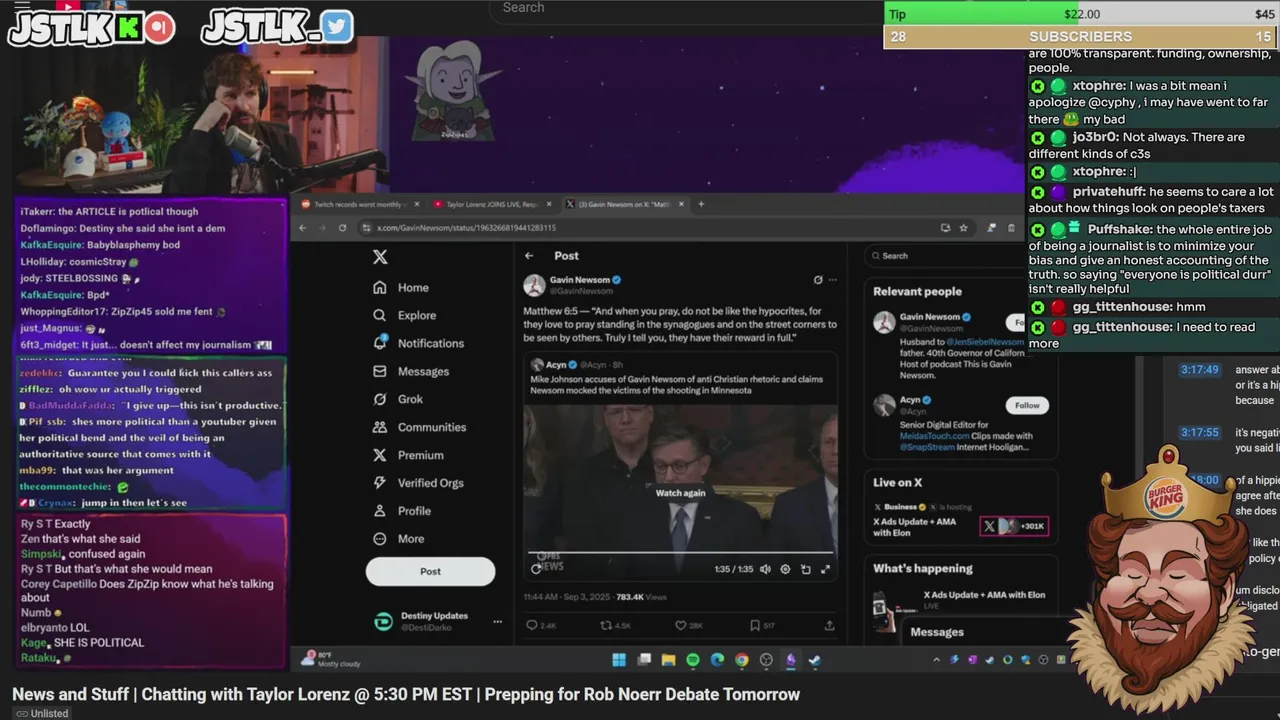The width and height of the screenshot is (1280, 720).
Task: Click the share icon under the post
Action: coord(829,625)
